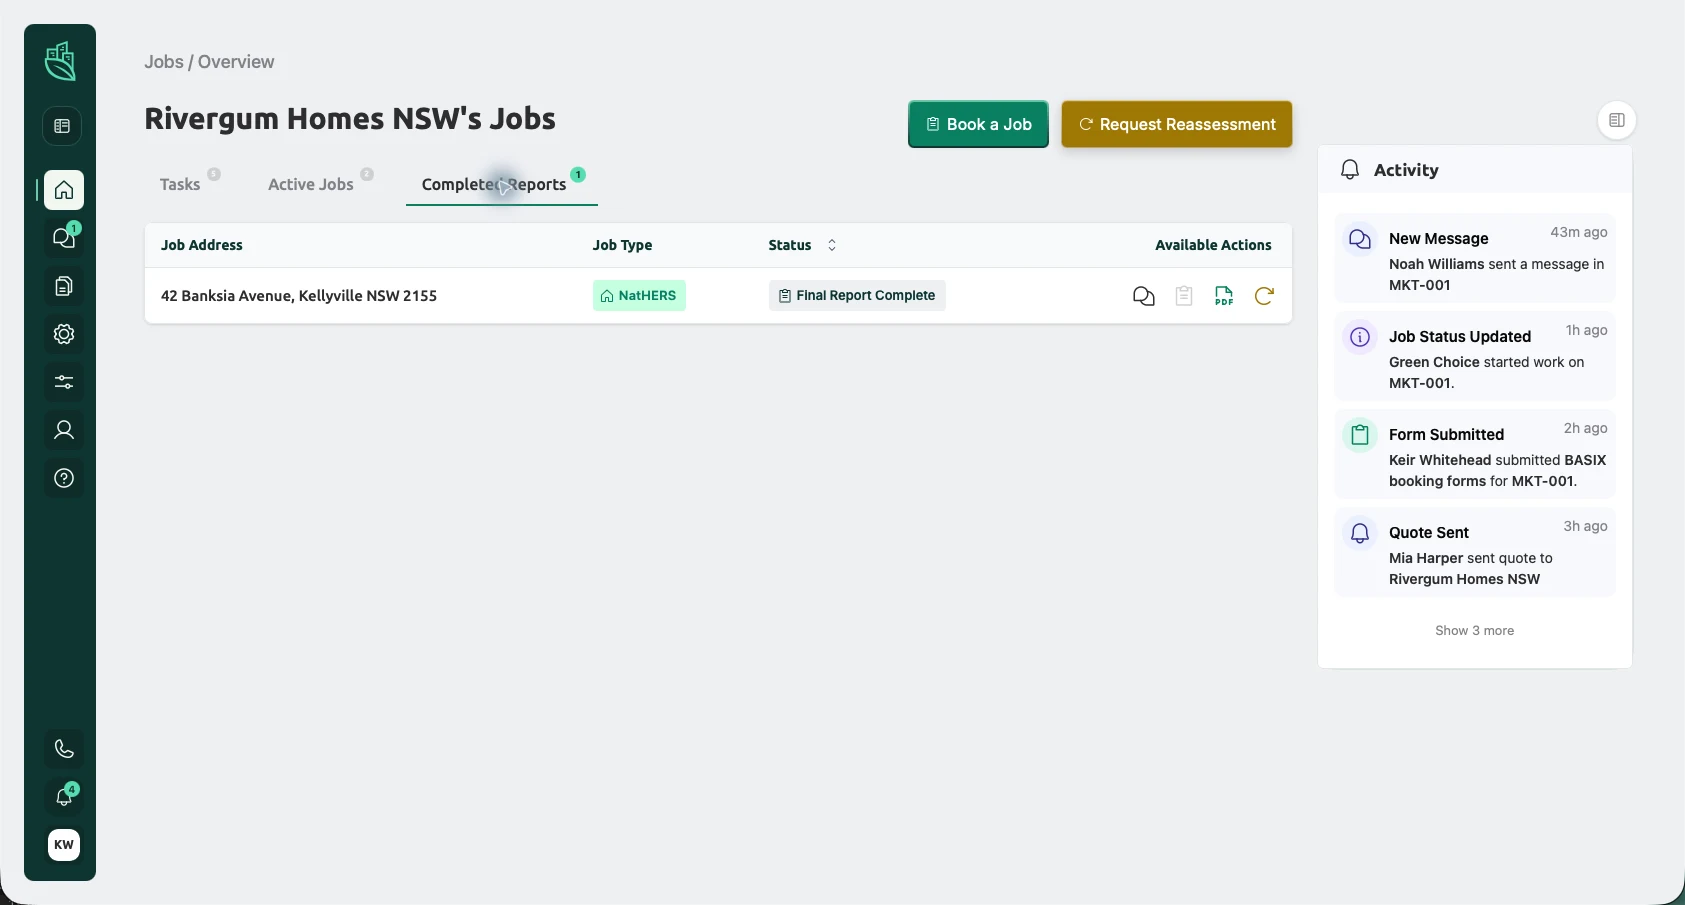
Task: Open the messages icon in sidebar
Action: tap(64, 238)
